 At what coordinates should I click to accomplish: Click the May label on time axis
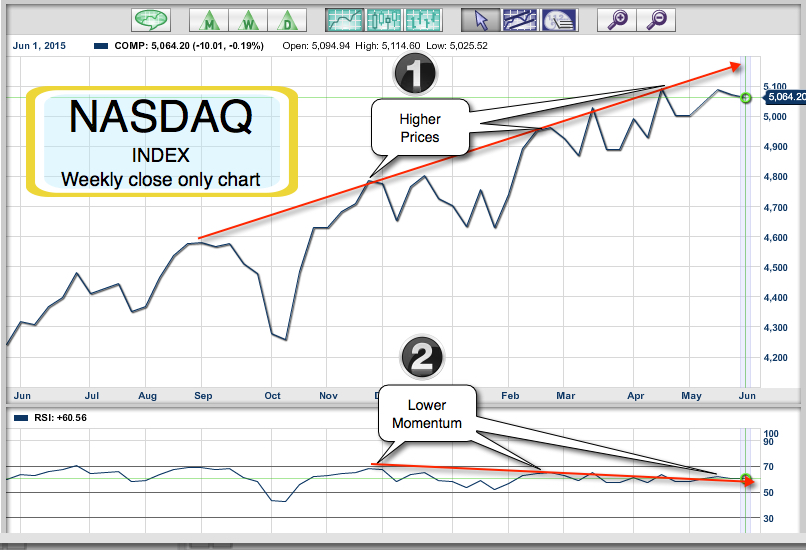[691, 396]
